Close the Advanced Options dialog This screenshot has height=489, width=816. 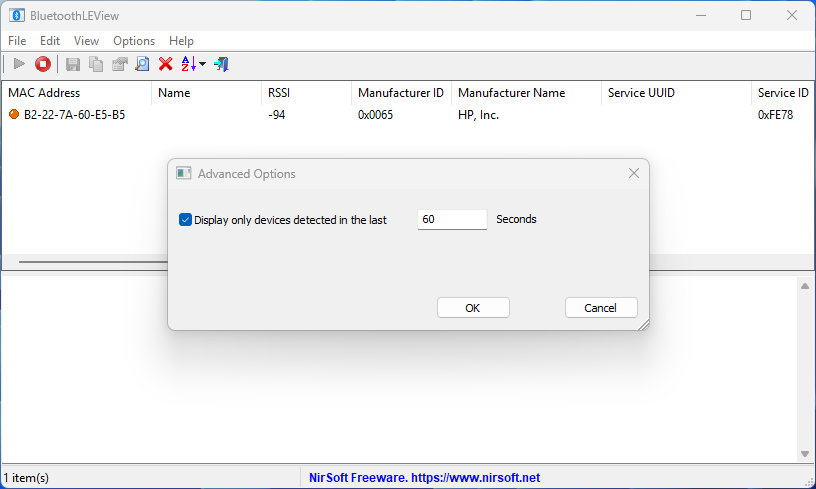tap(633, 173)
